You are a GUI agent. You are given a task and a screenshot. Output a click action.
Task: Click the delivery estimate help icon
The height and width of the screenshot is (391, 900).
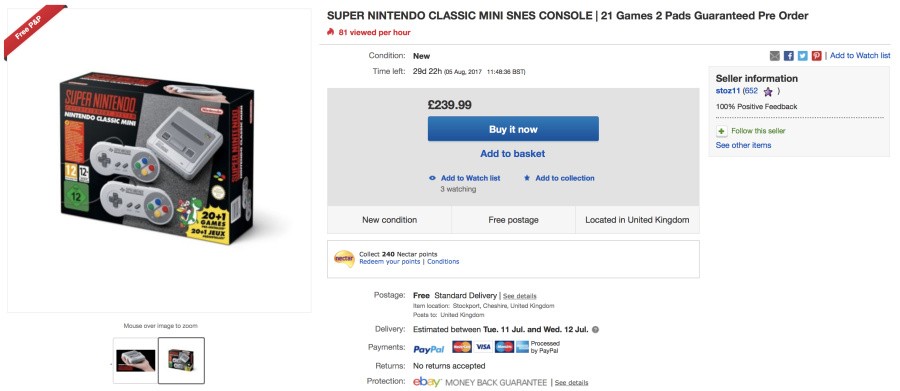tap(595, 330)
